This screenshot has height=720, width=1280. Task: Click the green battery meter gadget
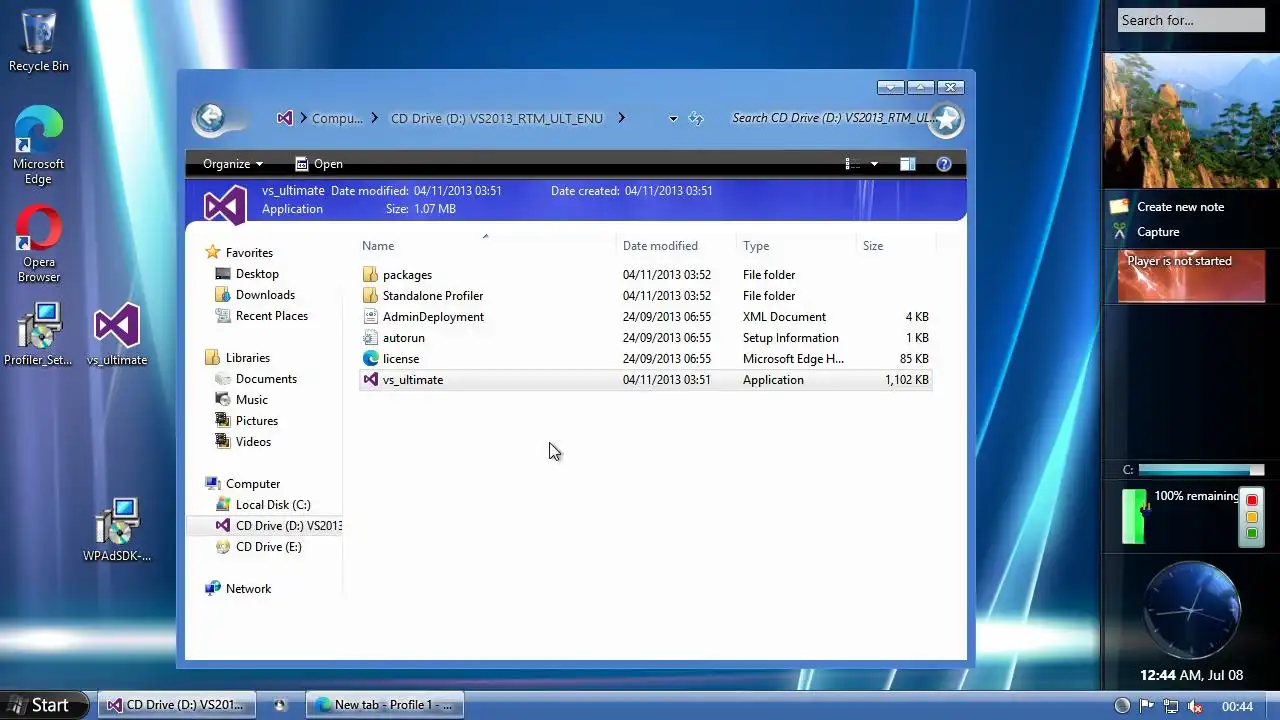click(1134, 516)
